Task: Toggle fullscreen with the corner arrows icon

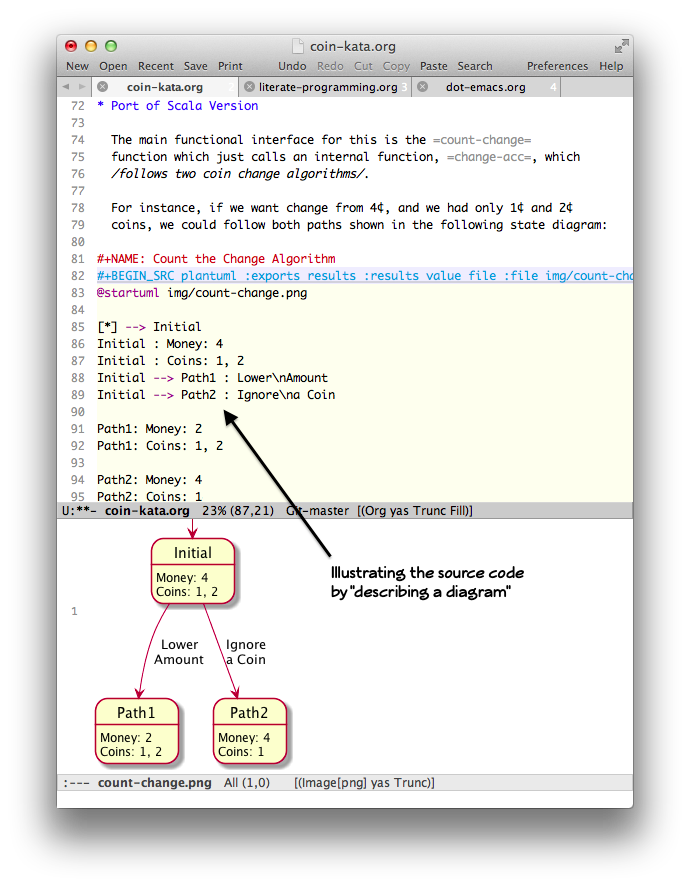Action: [x=621, y=46]
